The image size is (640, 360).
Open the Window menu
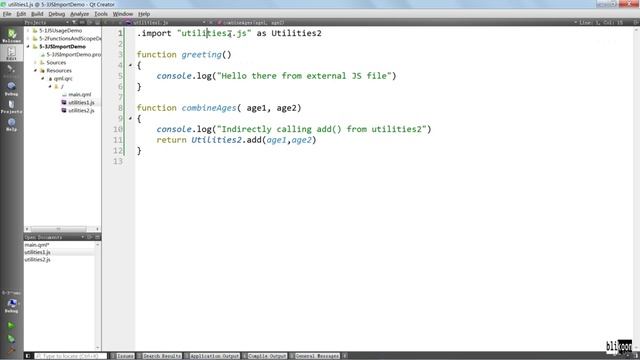click(x=123, y=14)
